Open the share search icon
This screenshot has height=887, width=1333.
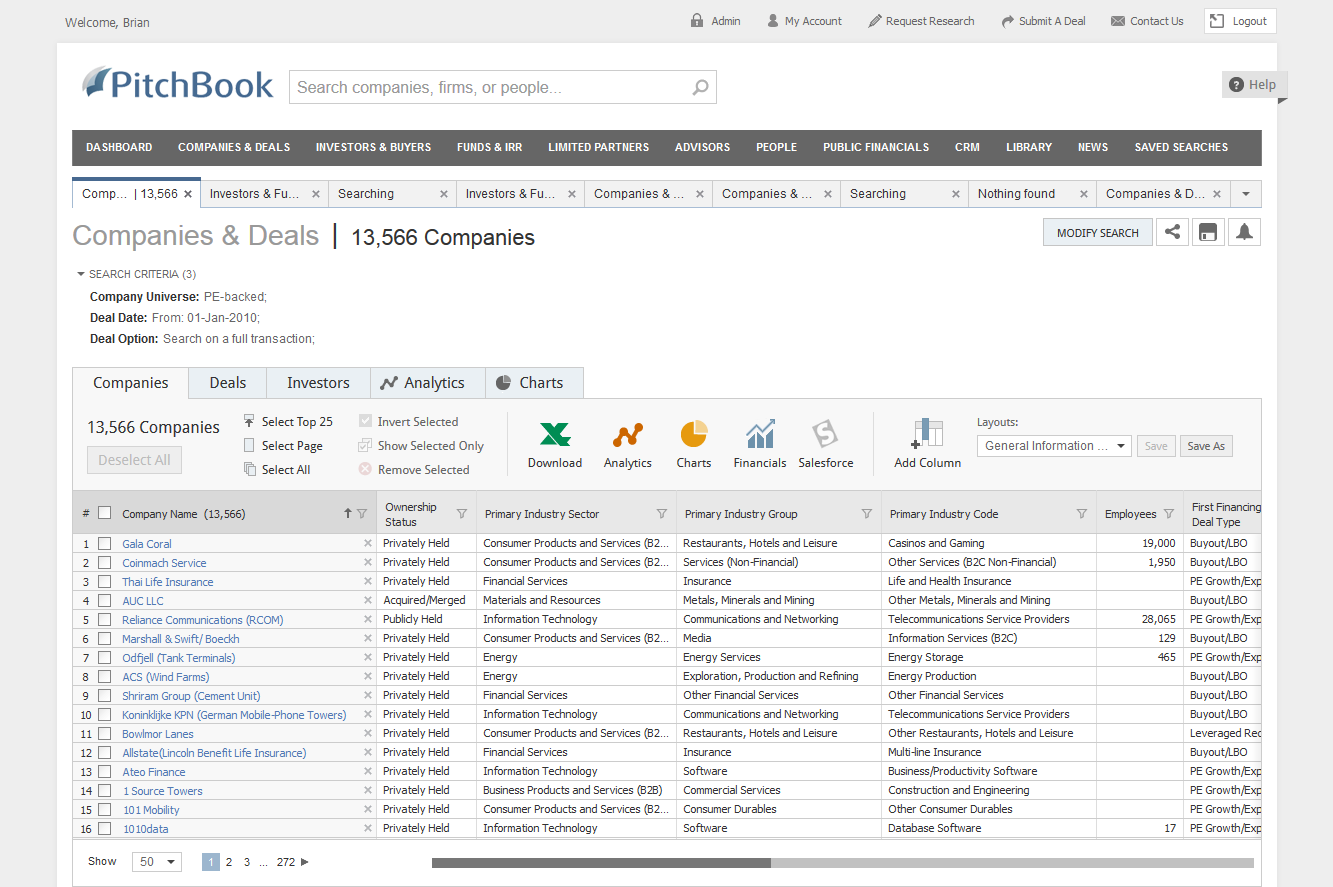(1172, 232)
